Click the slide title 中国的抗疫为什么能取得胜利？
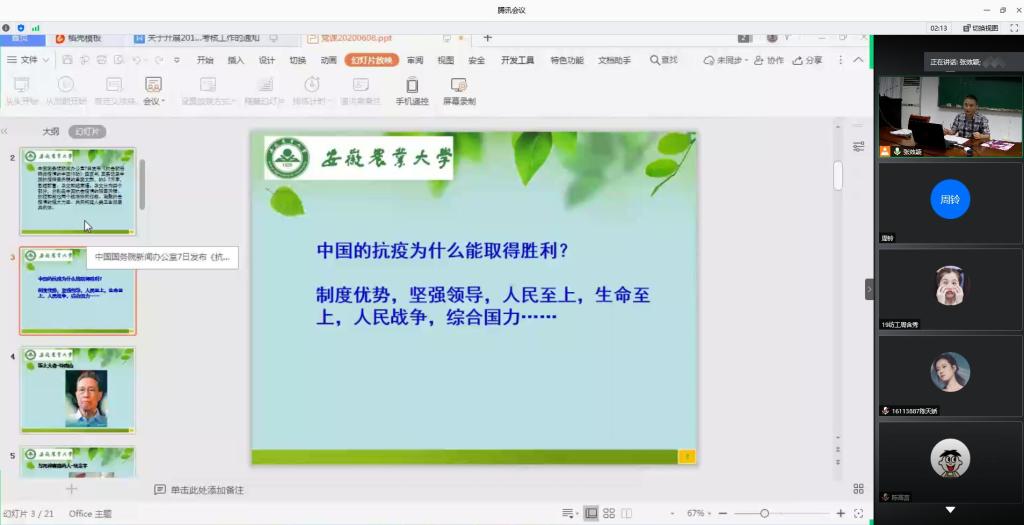The width and height of the screenshot is (1024, 525). [443, 251]
